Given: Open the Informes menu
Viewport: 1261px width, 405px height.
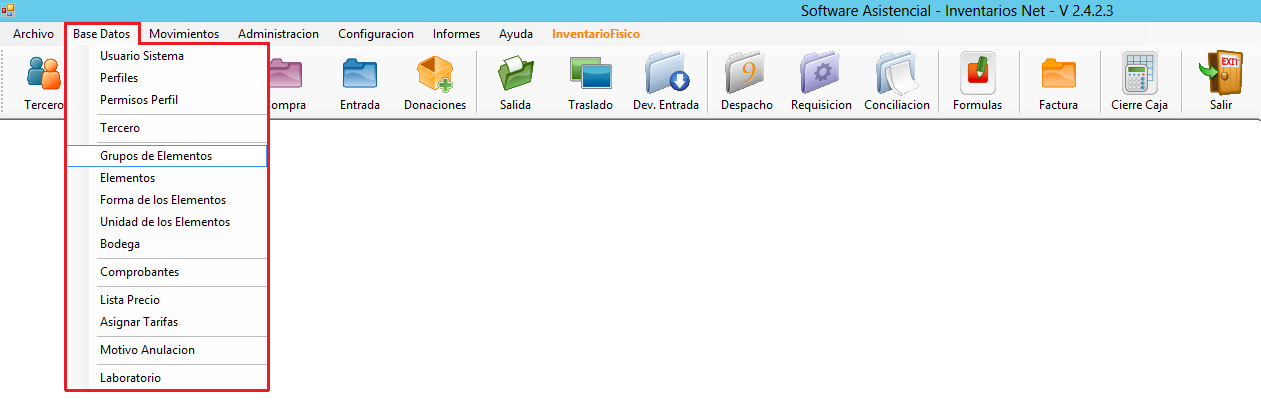Looking at the screenshot, I should click(x=456, y=34).
